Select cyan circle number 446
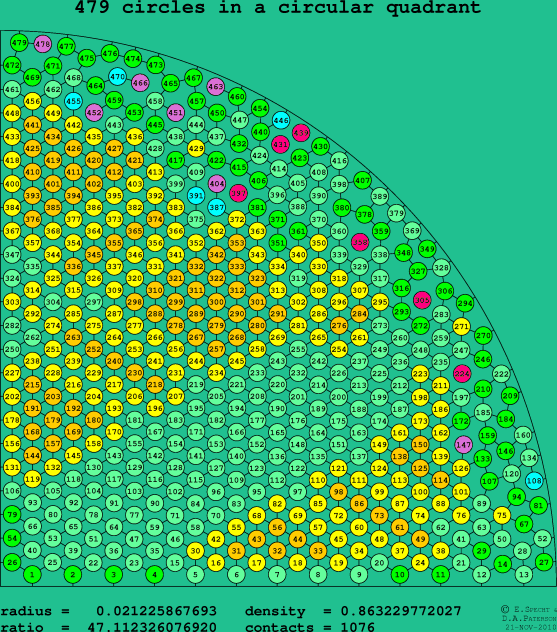 [281, 120]
